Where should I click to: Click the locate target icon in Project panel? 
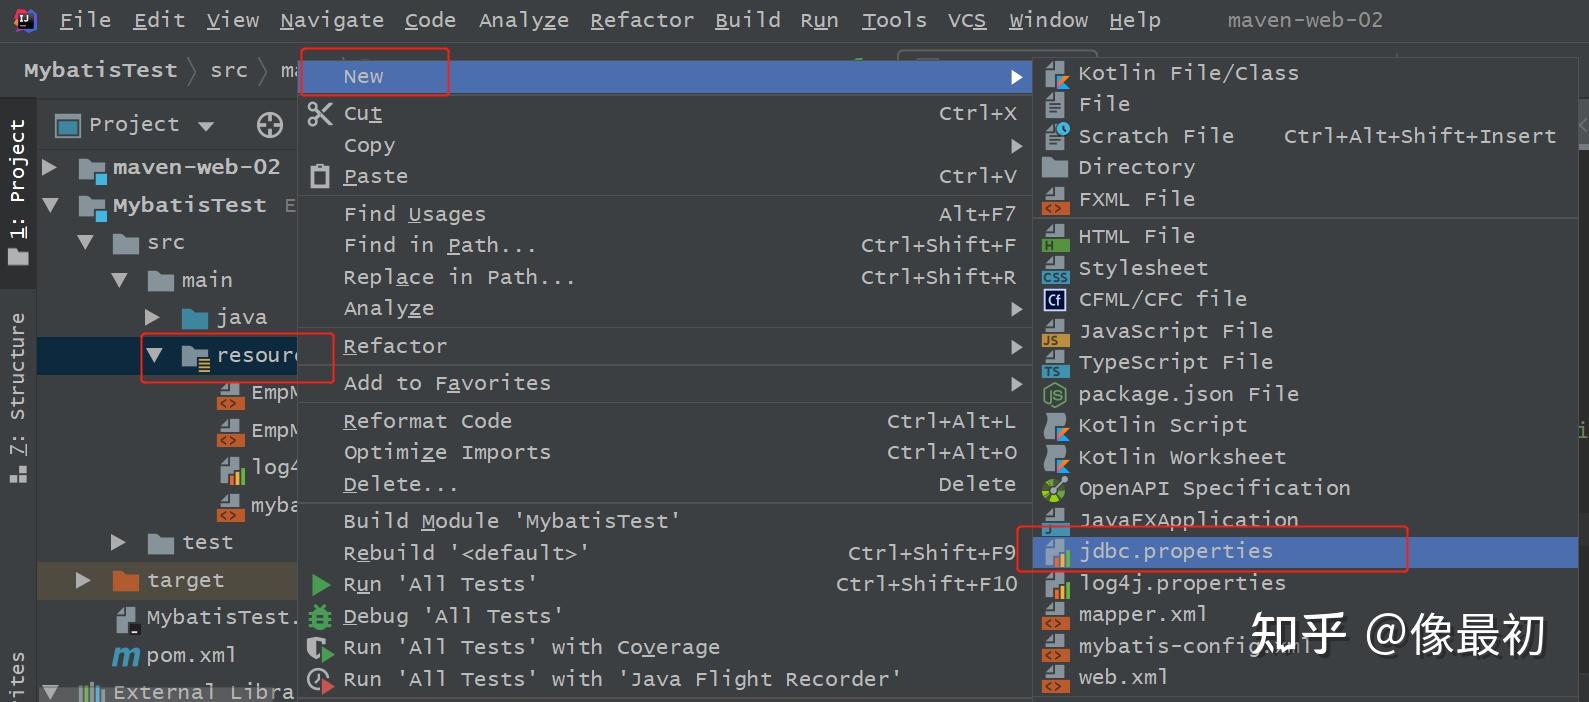270,125
